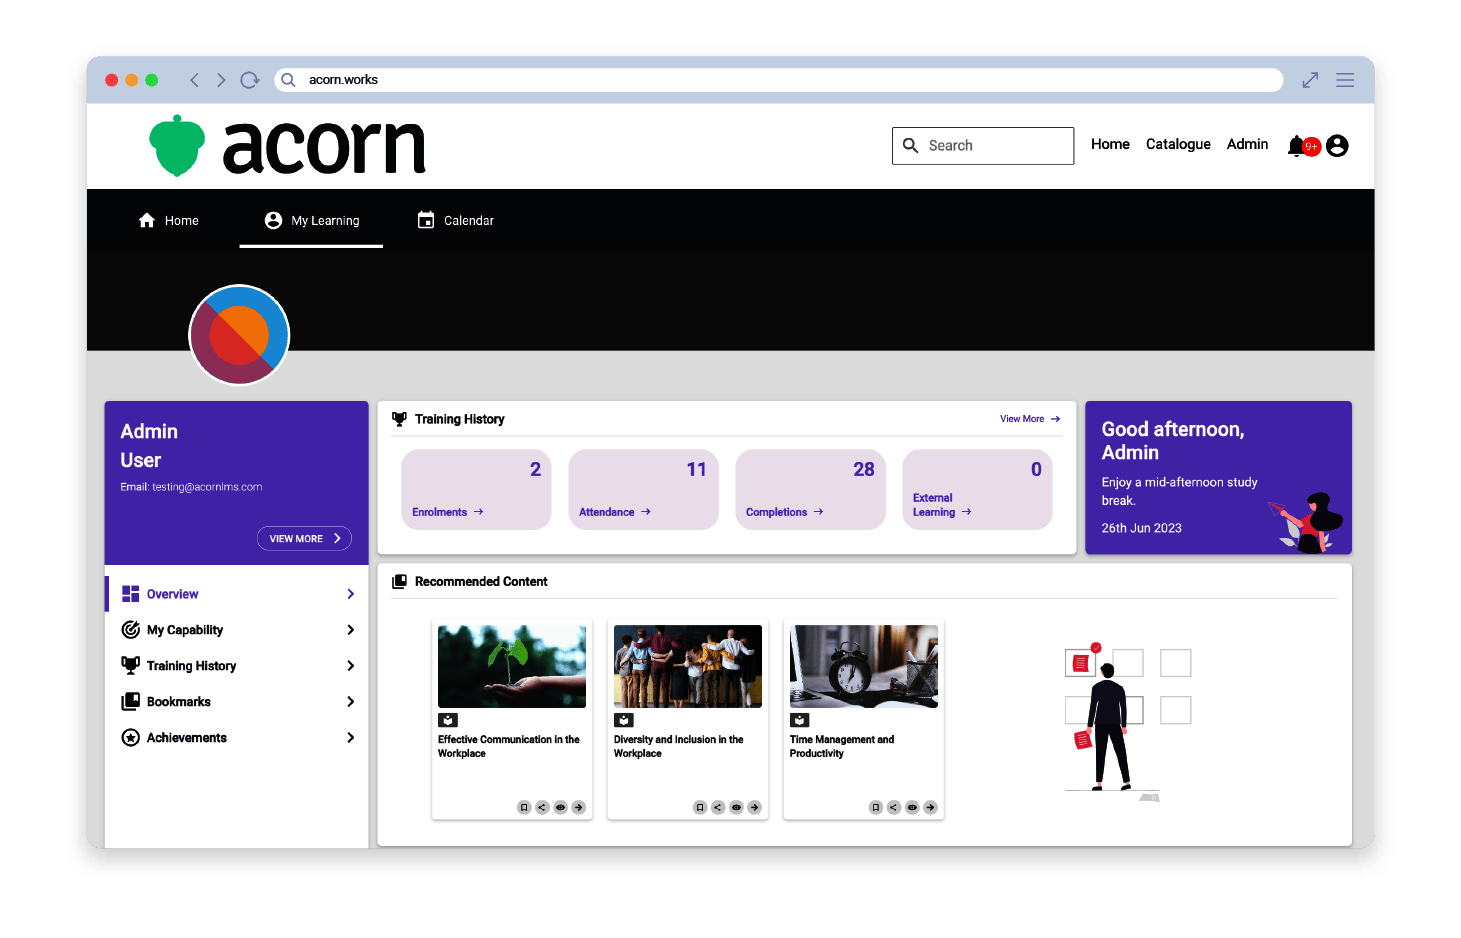Toggle preview eye on Diversity and Inclusion card
Image resolution: width=1461 pixels, height=938 pixels.
click(736, 807)
